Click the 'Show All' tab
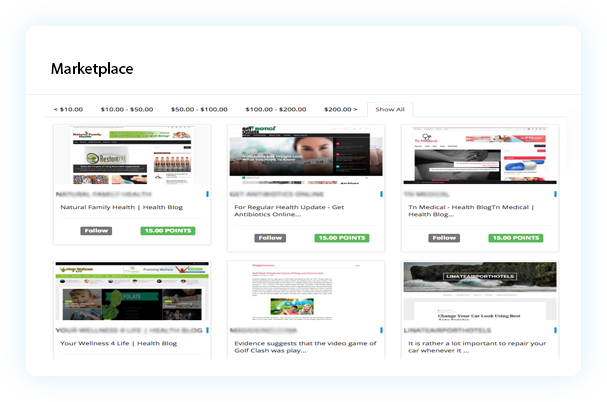 click(x=390, y=110)
